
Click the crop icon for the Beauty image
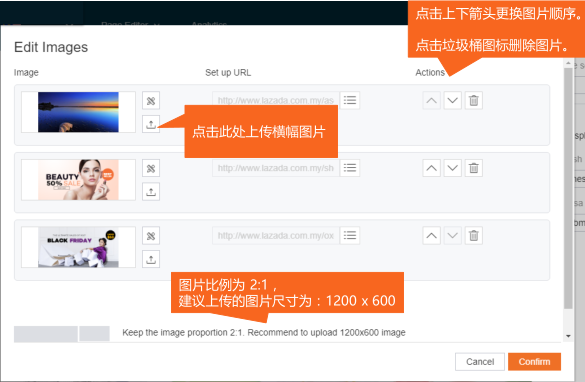151,168
